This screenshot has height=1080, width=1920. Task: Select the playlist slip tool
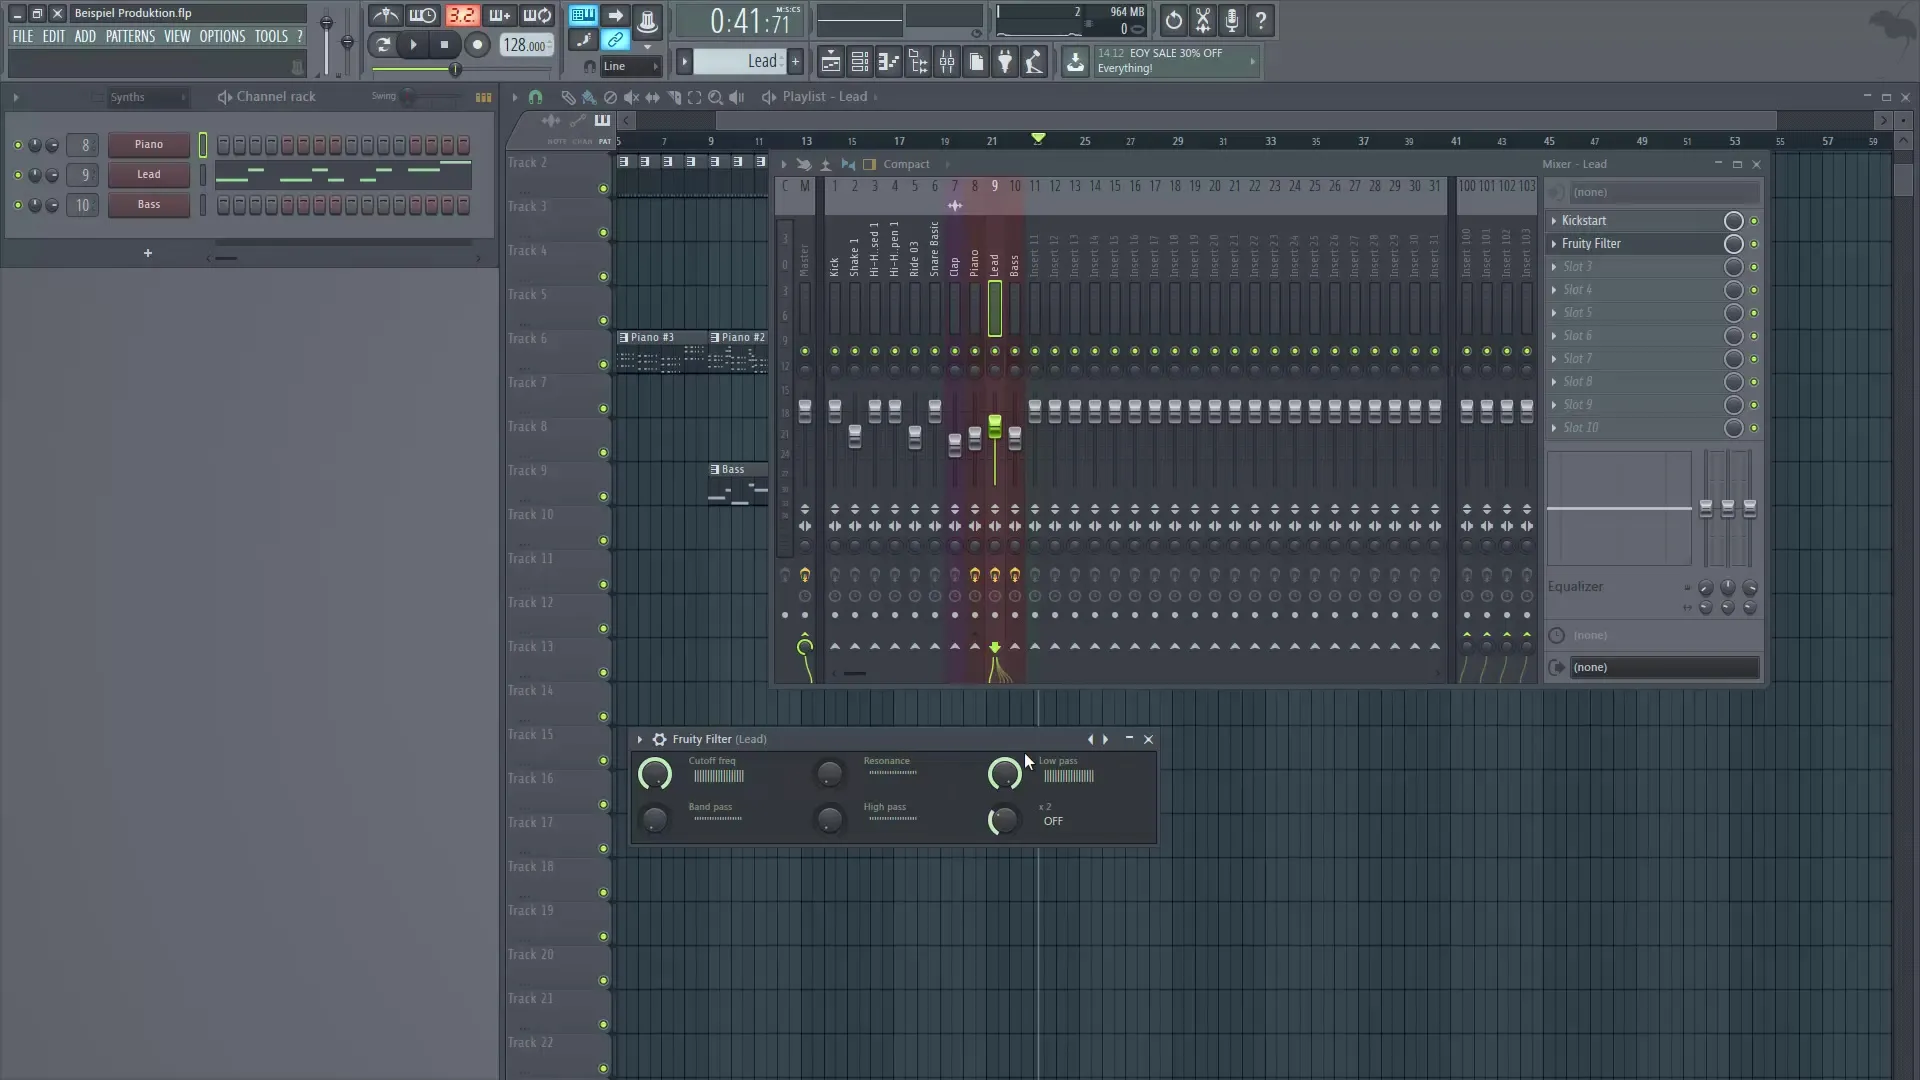point(652,97)
